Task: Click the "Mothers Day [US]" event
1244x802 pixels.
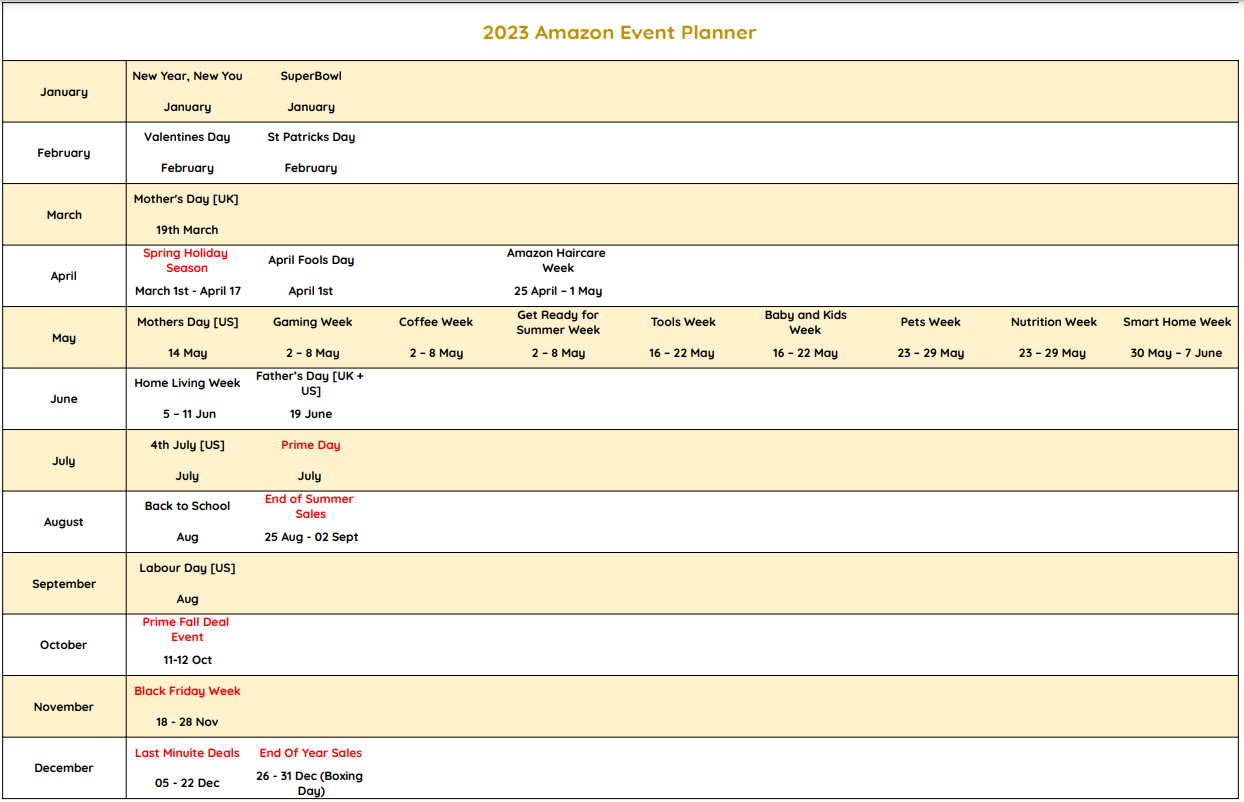Action: click(x=187, y=322)
